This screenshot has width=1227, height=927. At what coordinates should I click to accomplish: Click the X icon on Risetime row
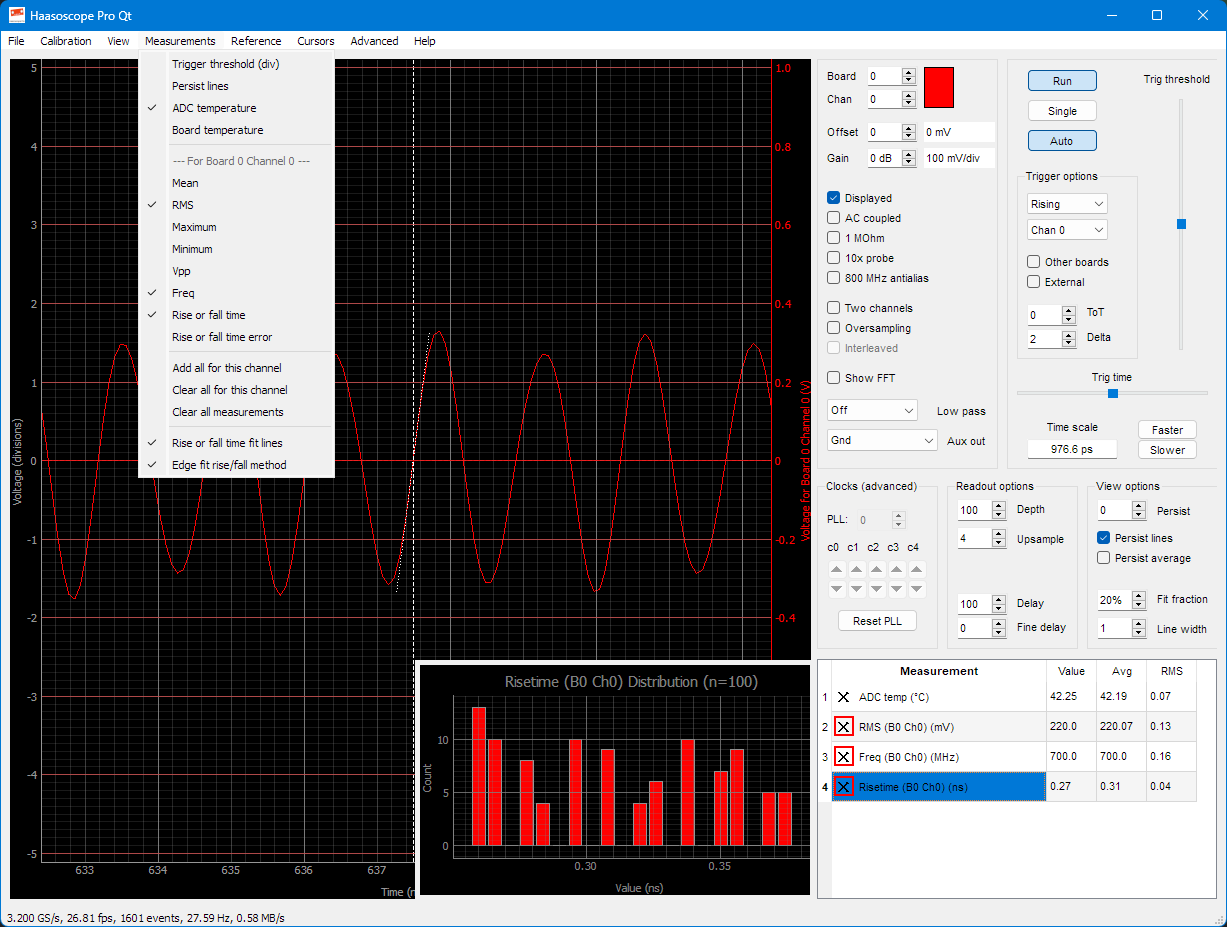[843, 787]
